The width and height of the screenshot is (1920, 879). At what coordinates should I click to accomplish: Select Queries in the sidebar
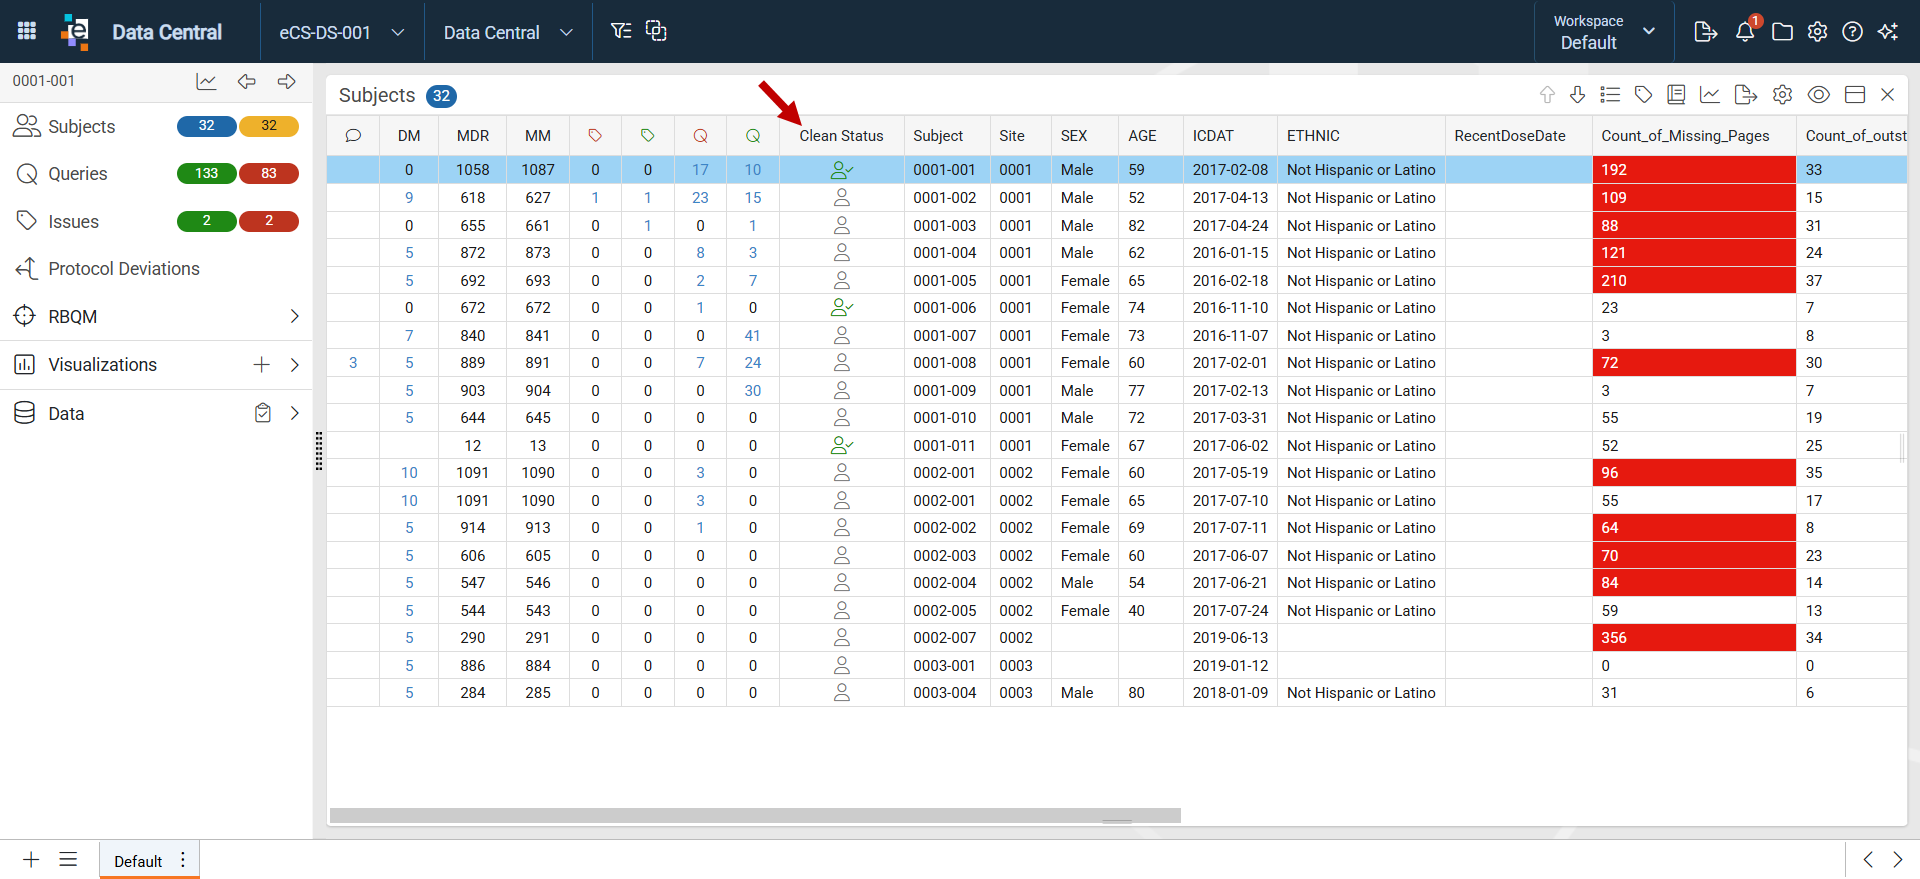[x=77, y=174]
